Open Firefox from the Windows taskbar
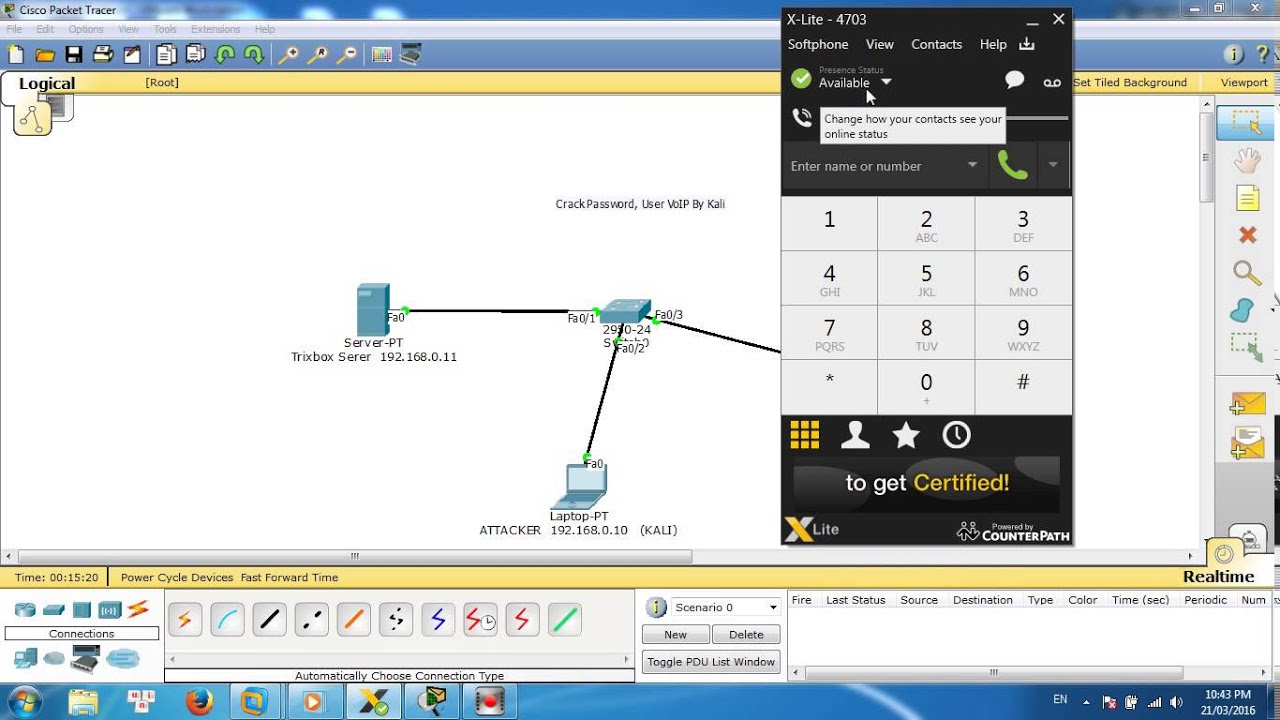This screenshot has height=720, width=1280. [x=199, y=702]
